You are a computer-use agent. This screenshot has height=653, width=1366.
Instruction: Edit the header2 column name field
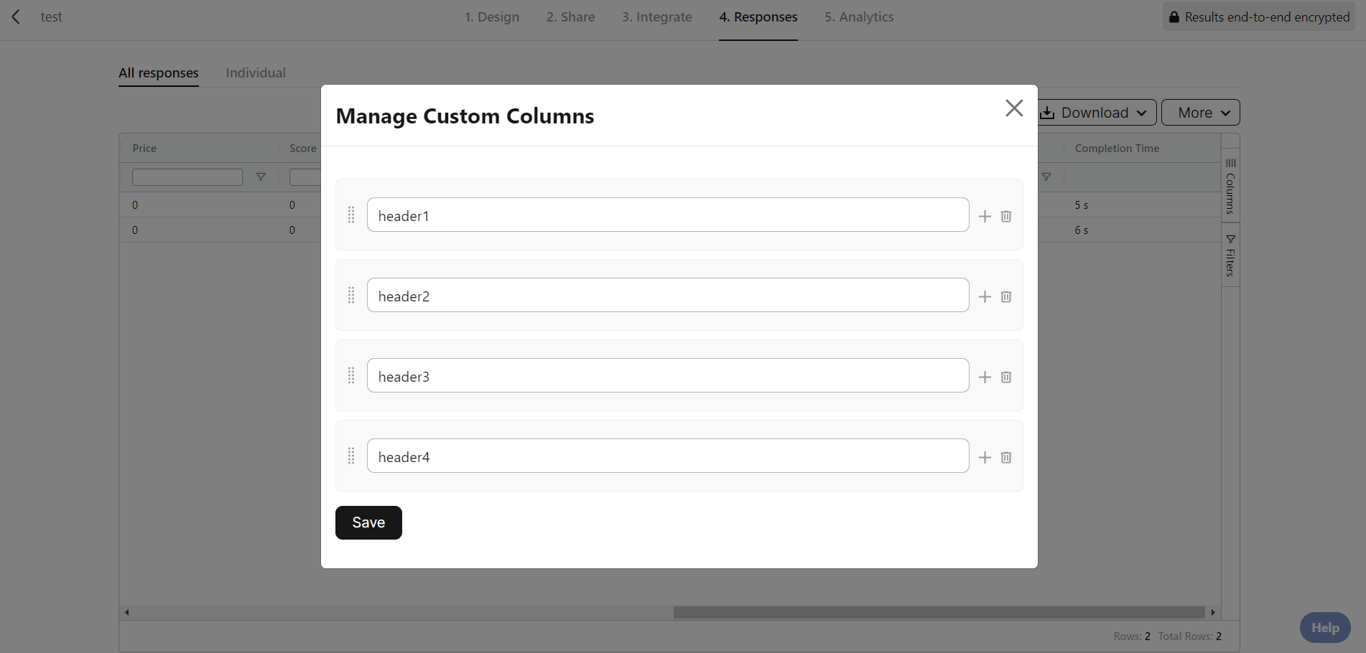[667, 296]
